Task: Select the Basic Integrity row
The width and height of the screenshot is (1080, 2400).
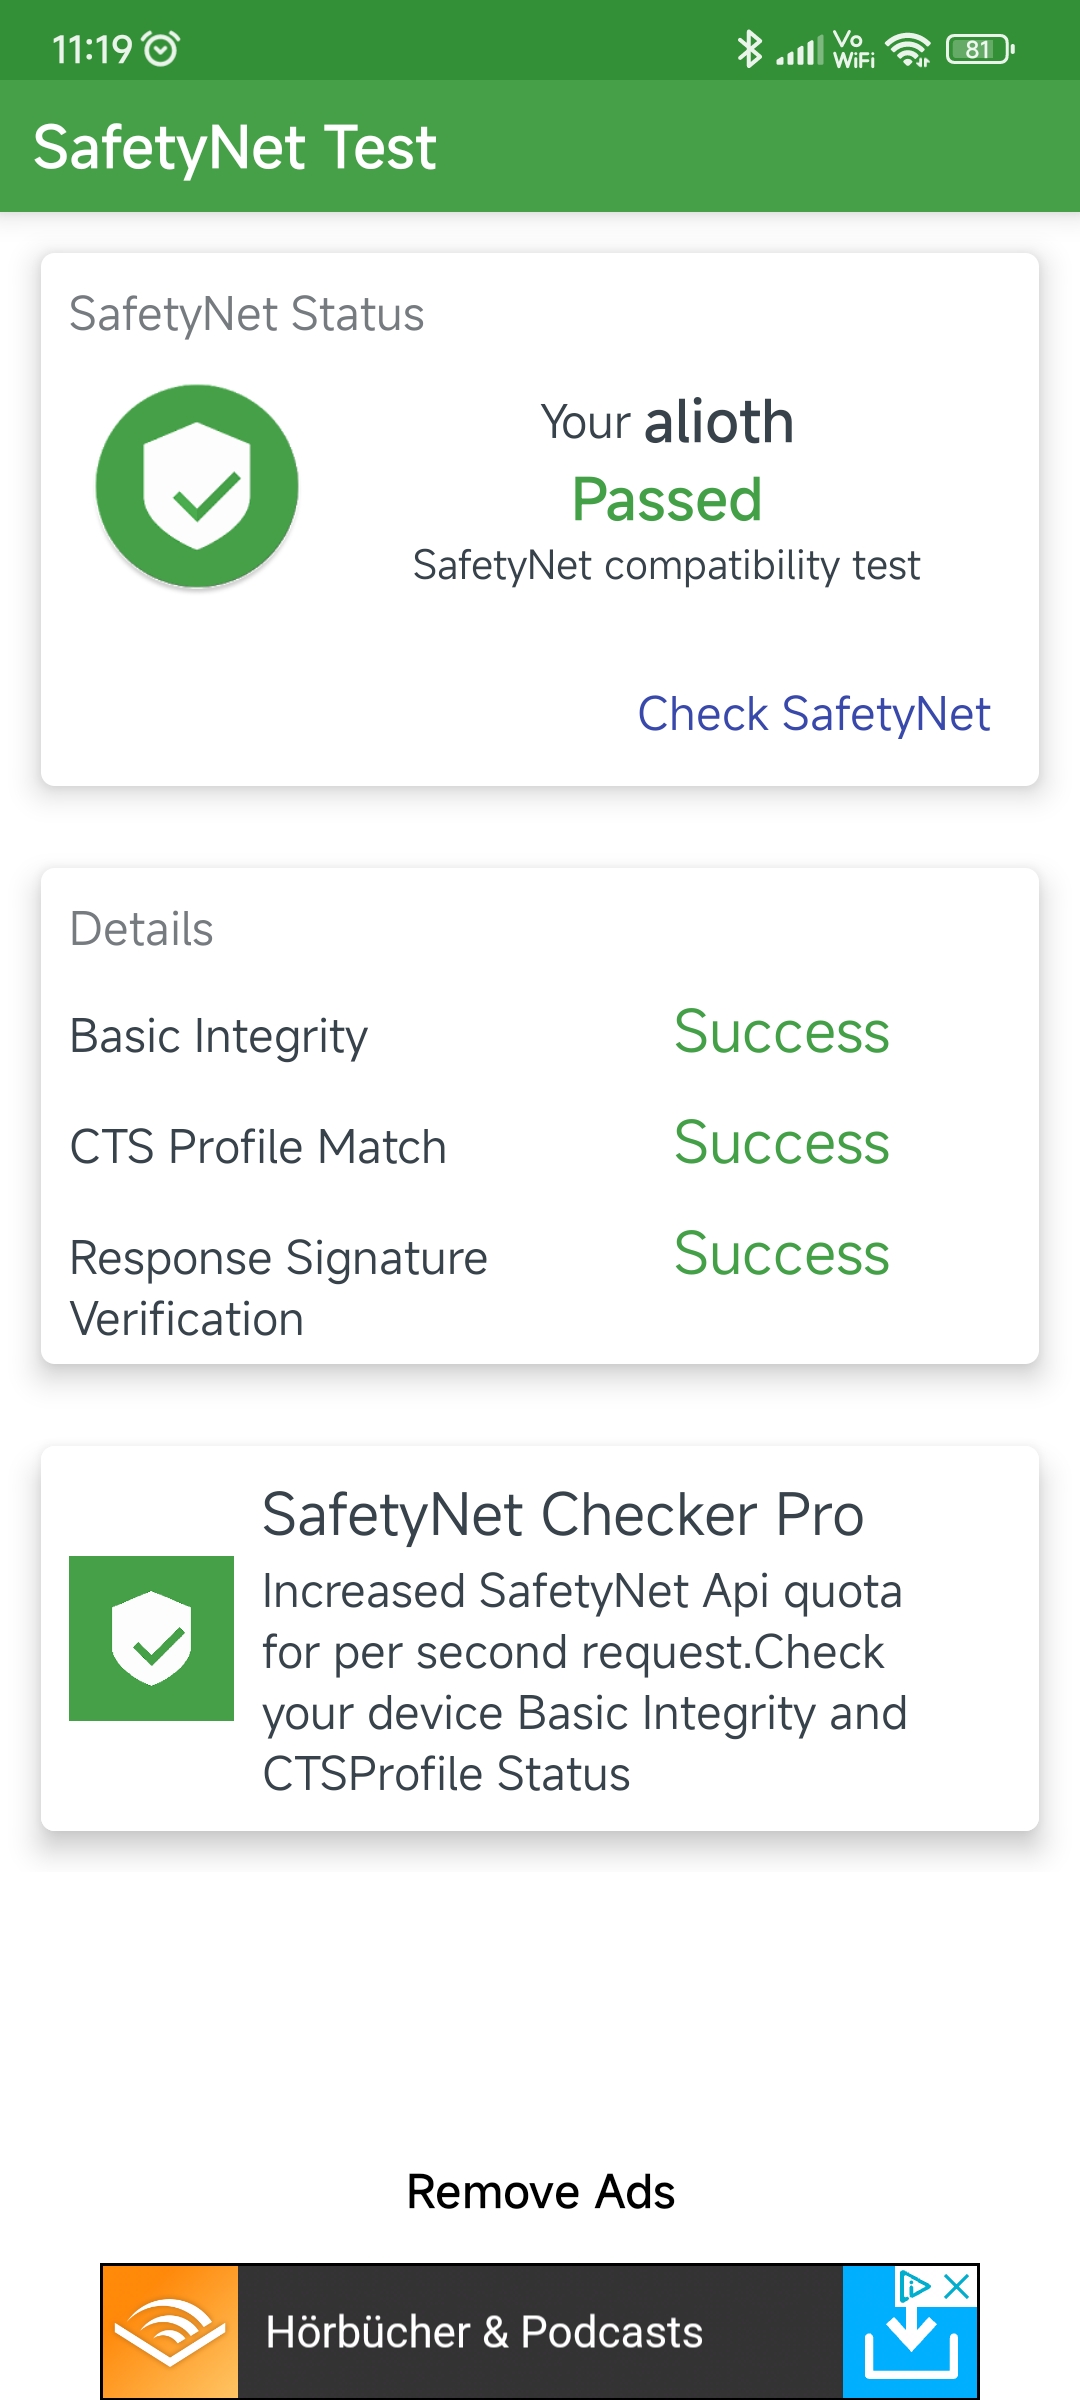Action: point(540,1034)
